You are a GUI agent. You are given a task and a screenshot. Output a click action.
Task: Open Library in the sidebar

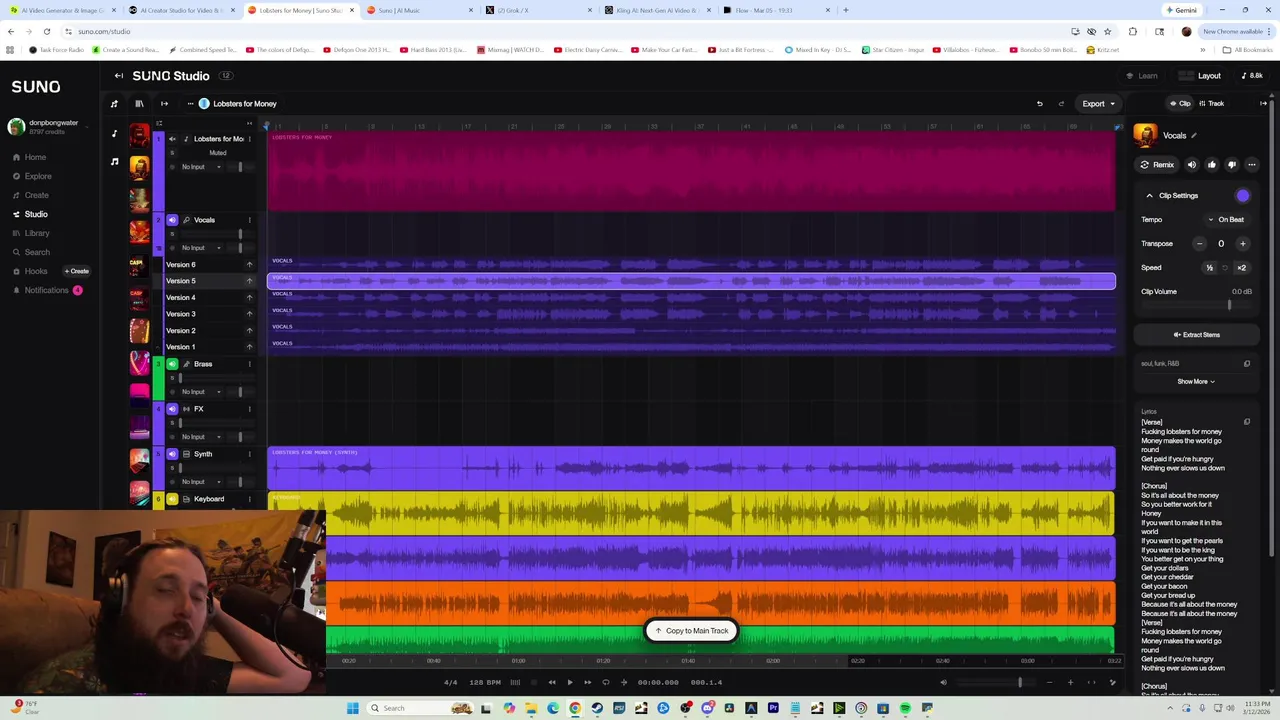tap(31, 233)
